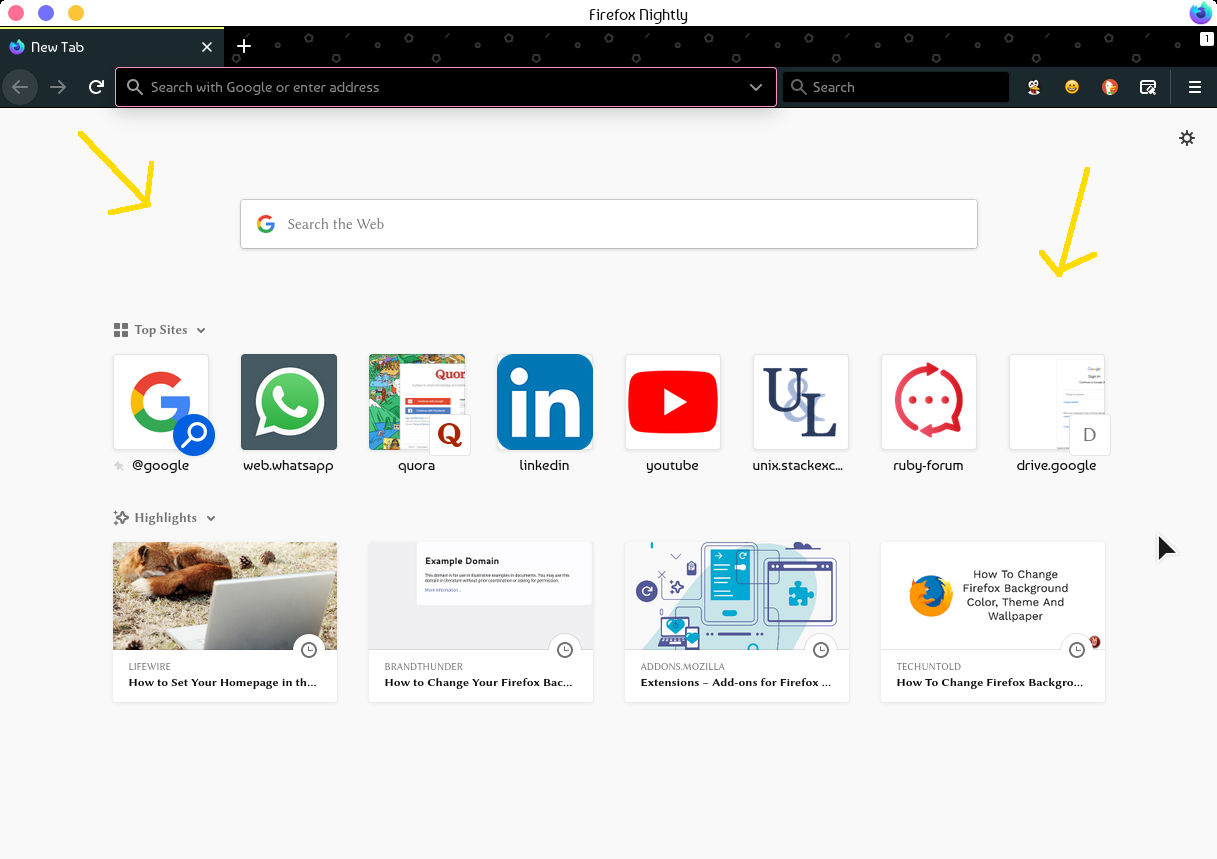Click the magnifier icon in Search box
Viewport: 1217px width, 859px height.
[x=798, y=87]
